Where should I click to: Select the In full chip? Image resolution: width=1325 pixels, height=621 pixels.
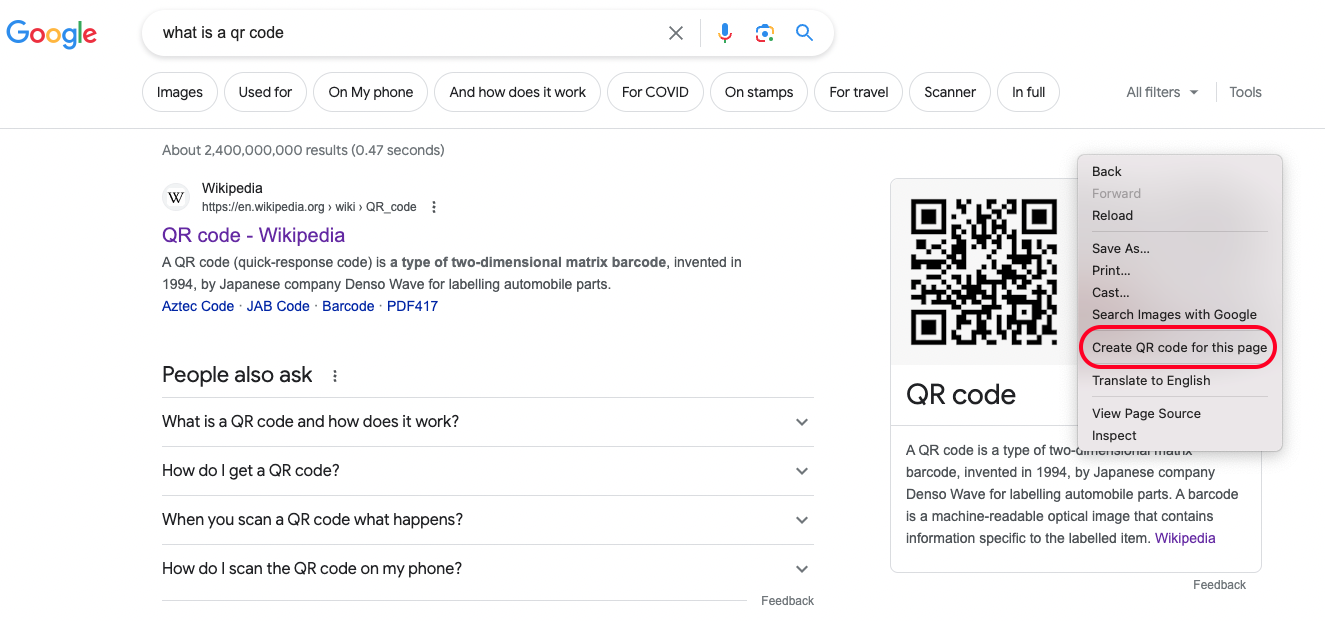(x=1028, y=92)
